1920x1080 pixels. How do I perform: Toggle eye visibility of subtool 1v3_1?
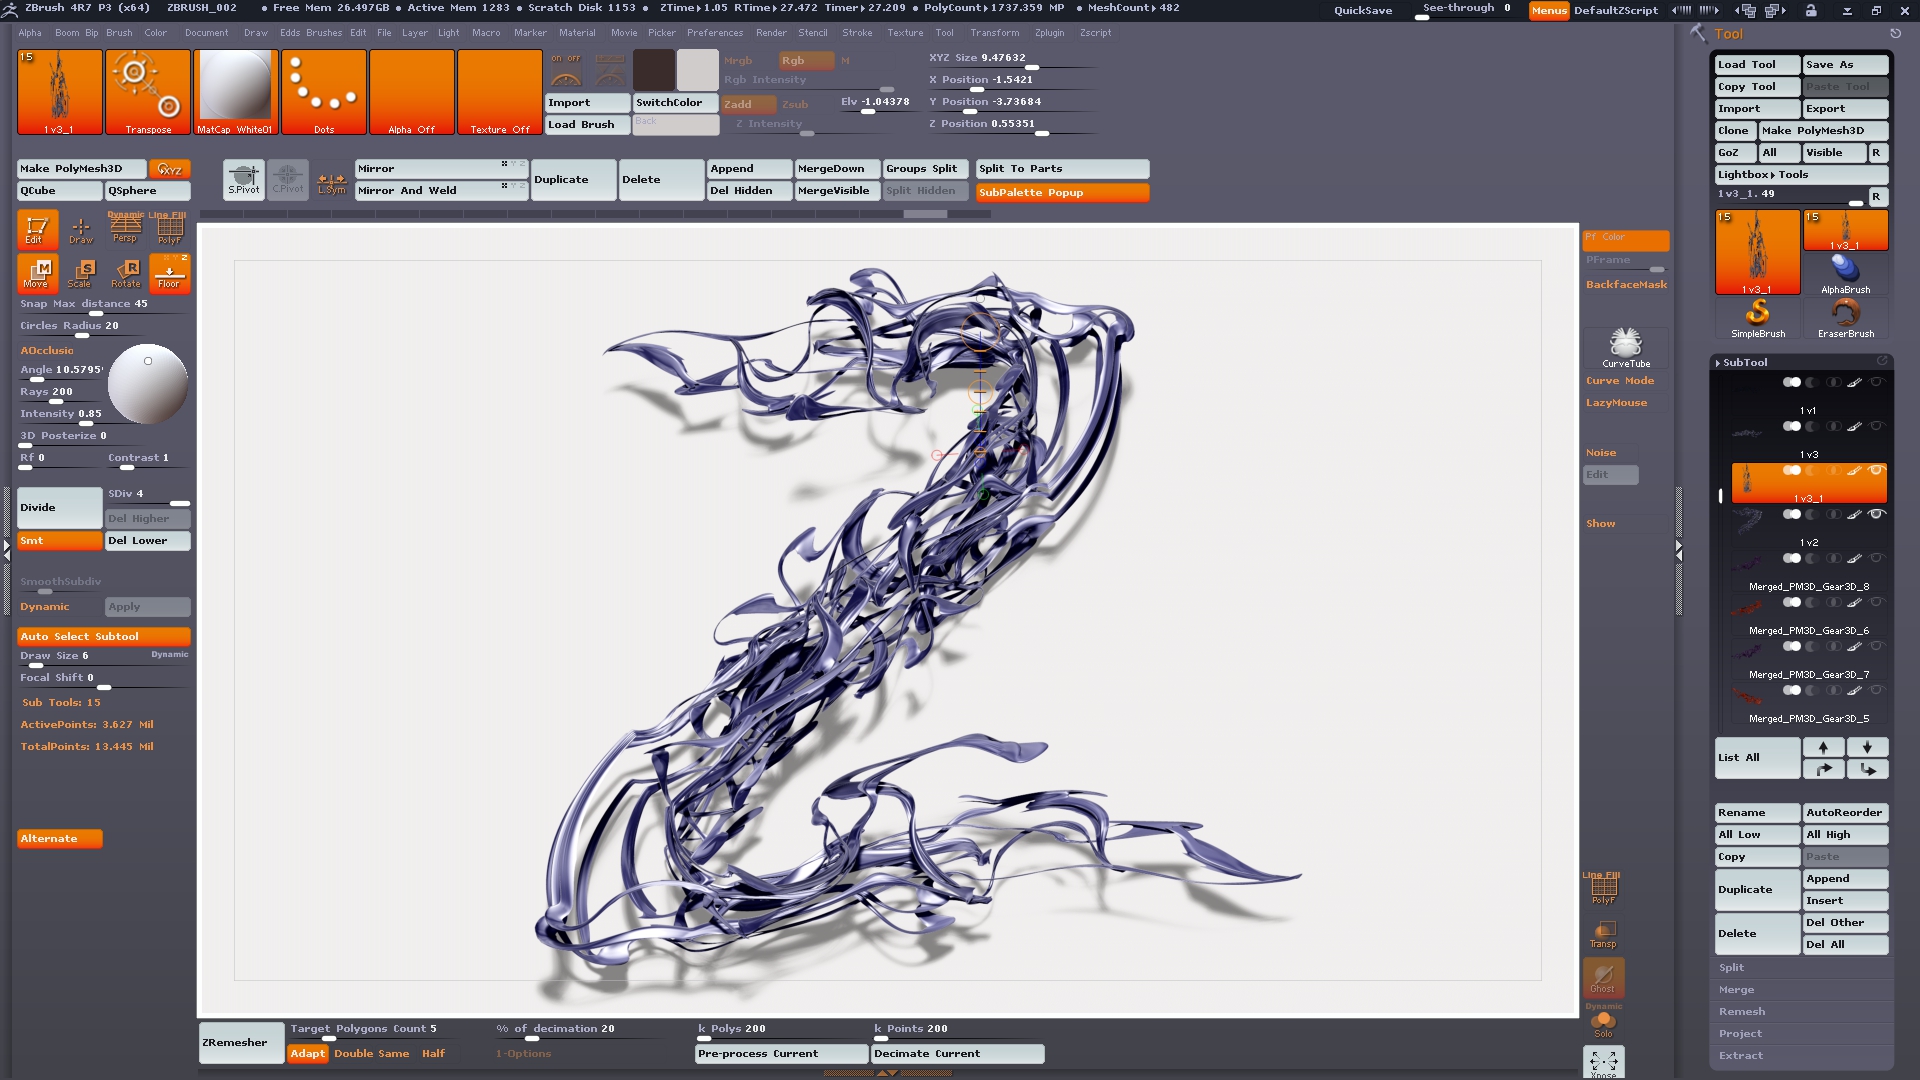[1876, 470]
